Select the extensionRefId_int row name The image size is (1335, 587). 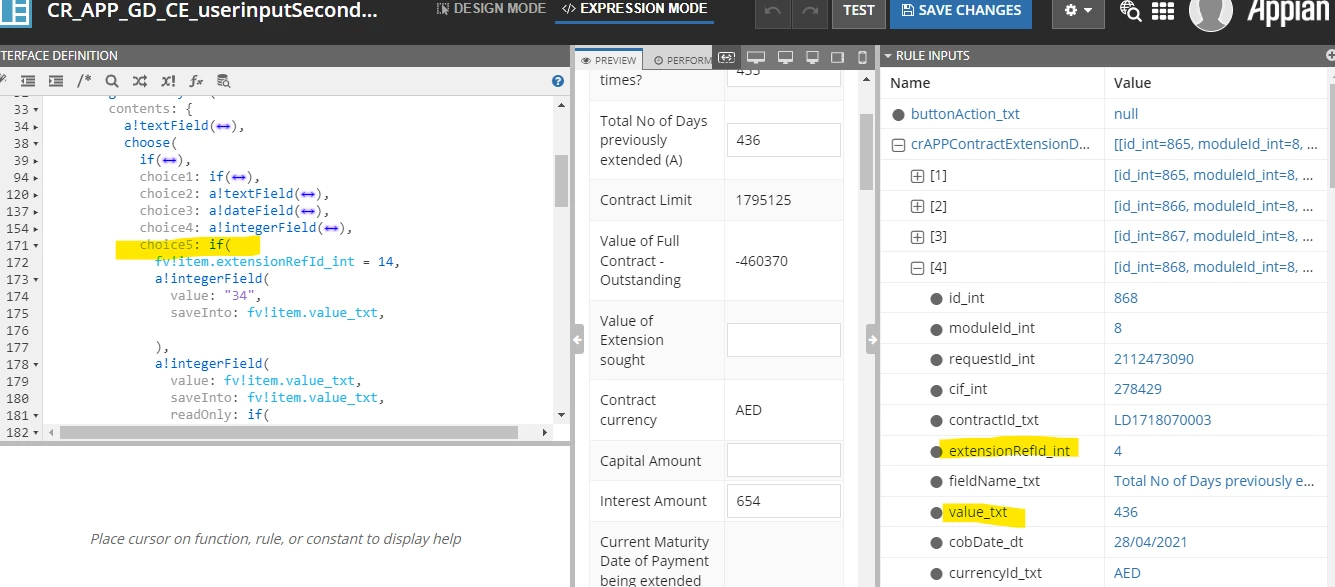1009,451
